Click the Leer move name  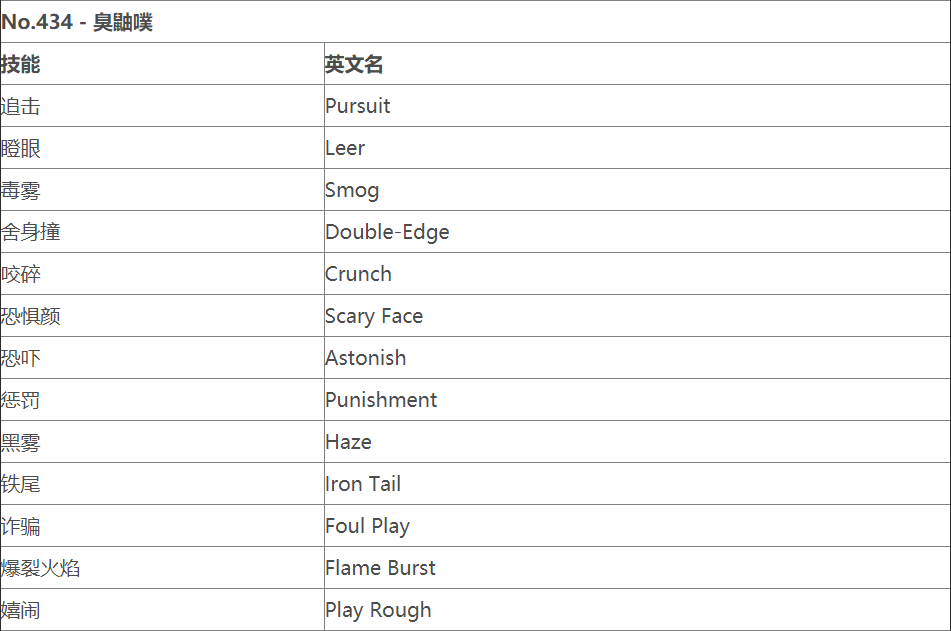pyautogui.click(x=345, y=148)
